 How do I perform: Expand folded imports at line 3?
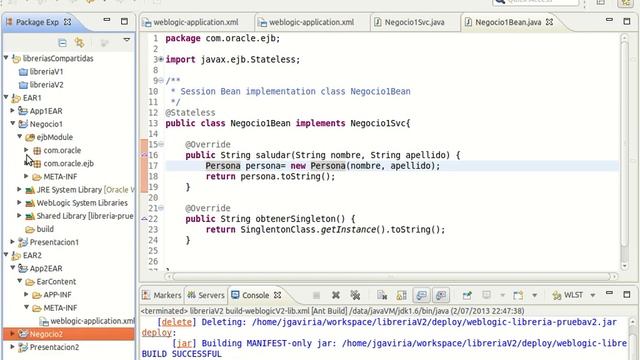point(161,59)
